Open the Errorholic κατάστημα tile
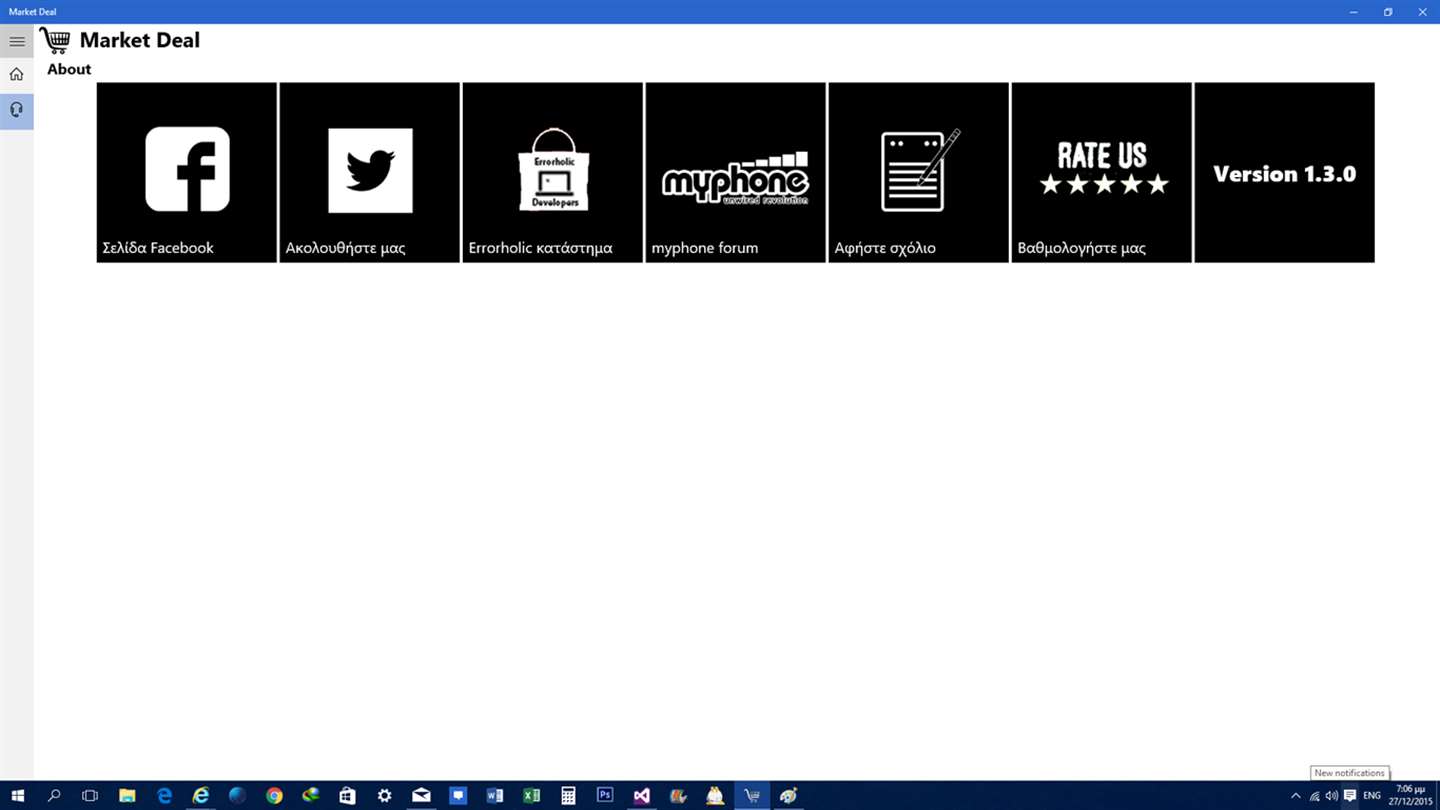The image size is (1440, 810). (553, 172)
